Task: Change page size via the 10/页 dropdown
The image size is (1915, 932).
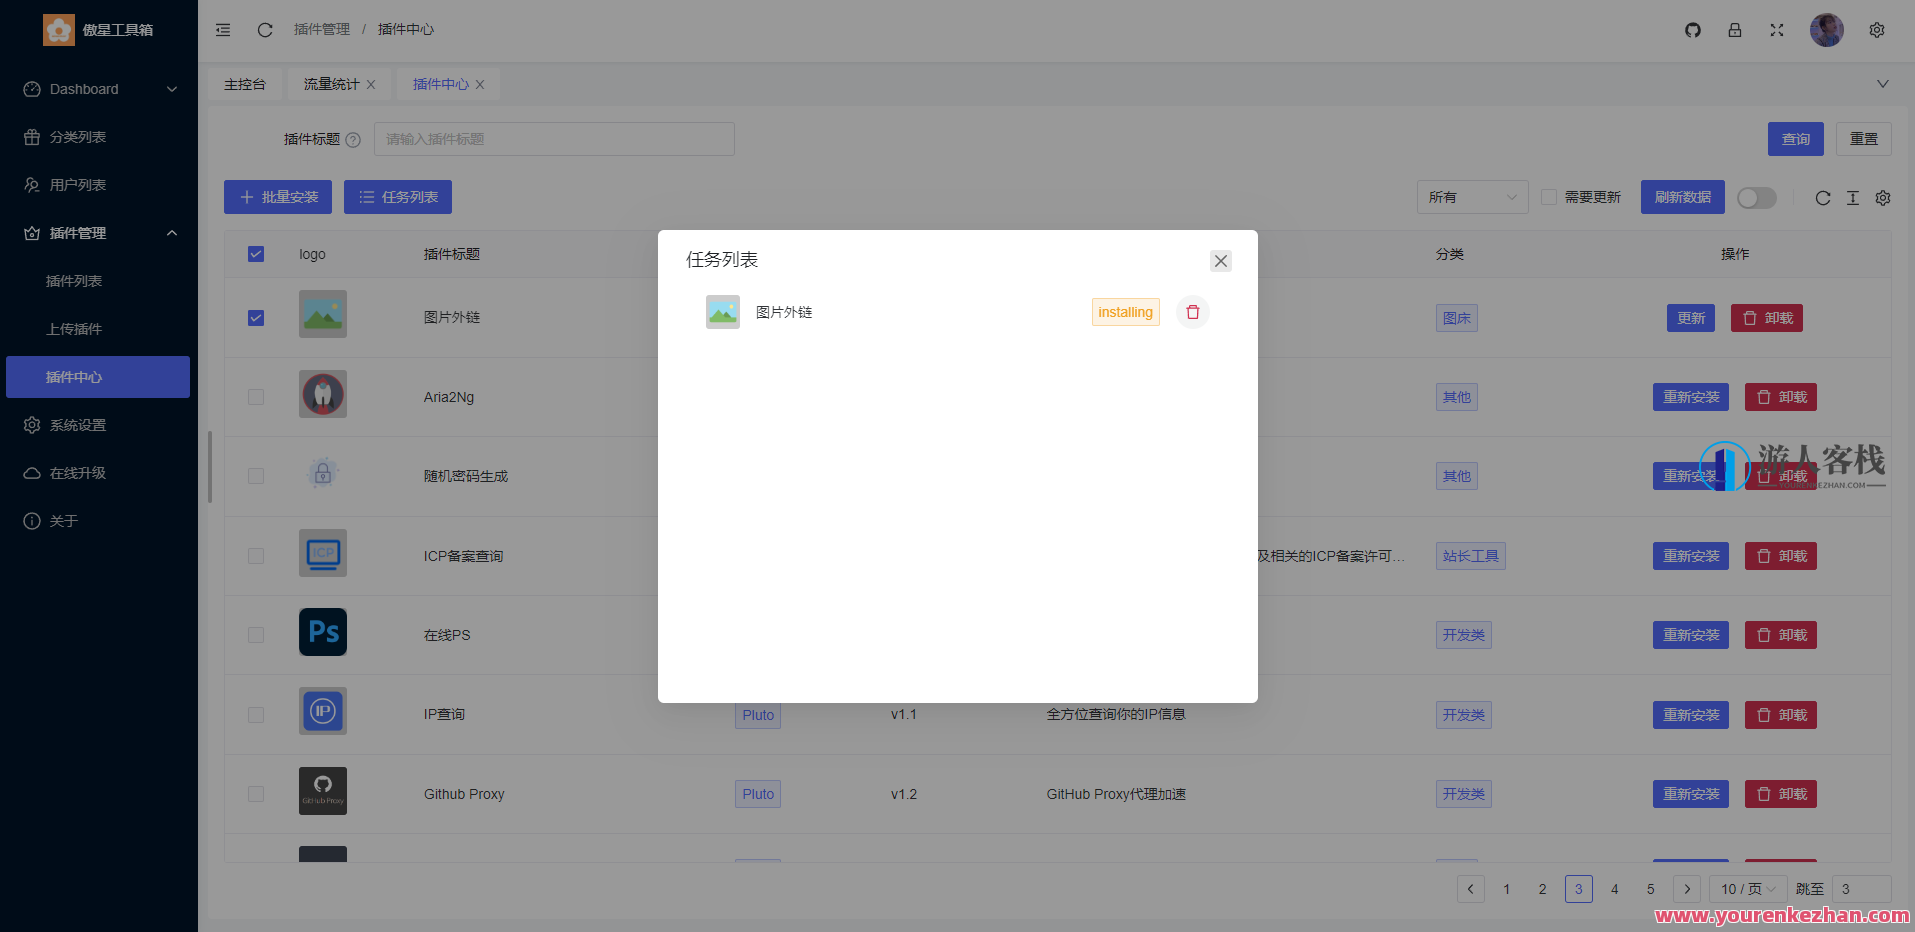Action: pyautogui.click(x=1746, y=888)
